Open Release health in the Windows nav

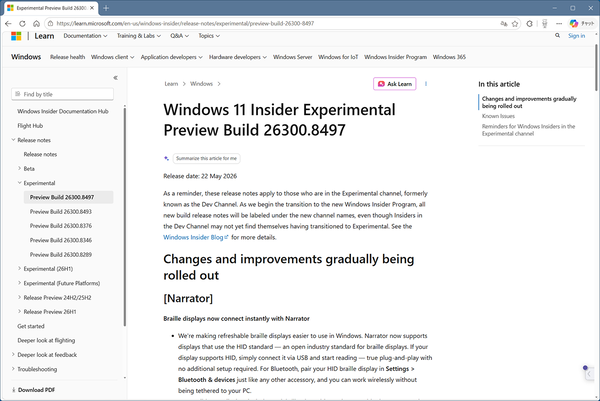coord(67,57)
